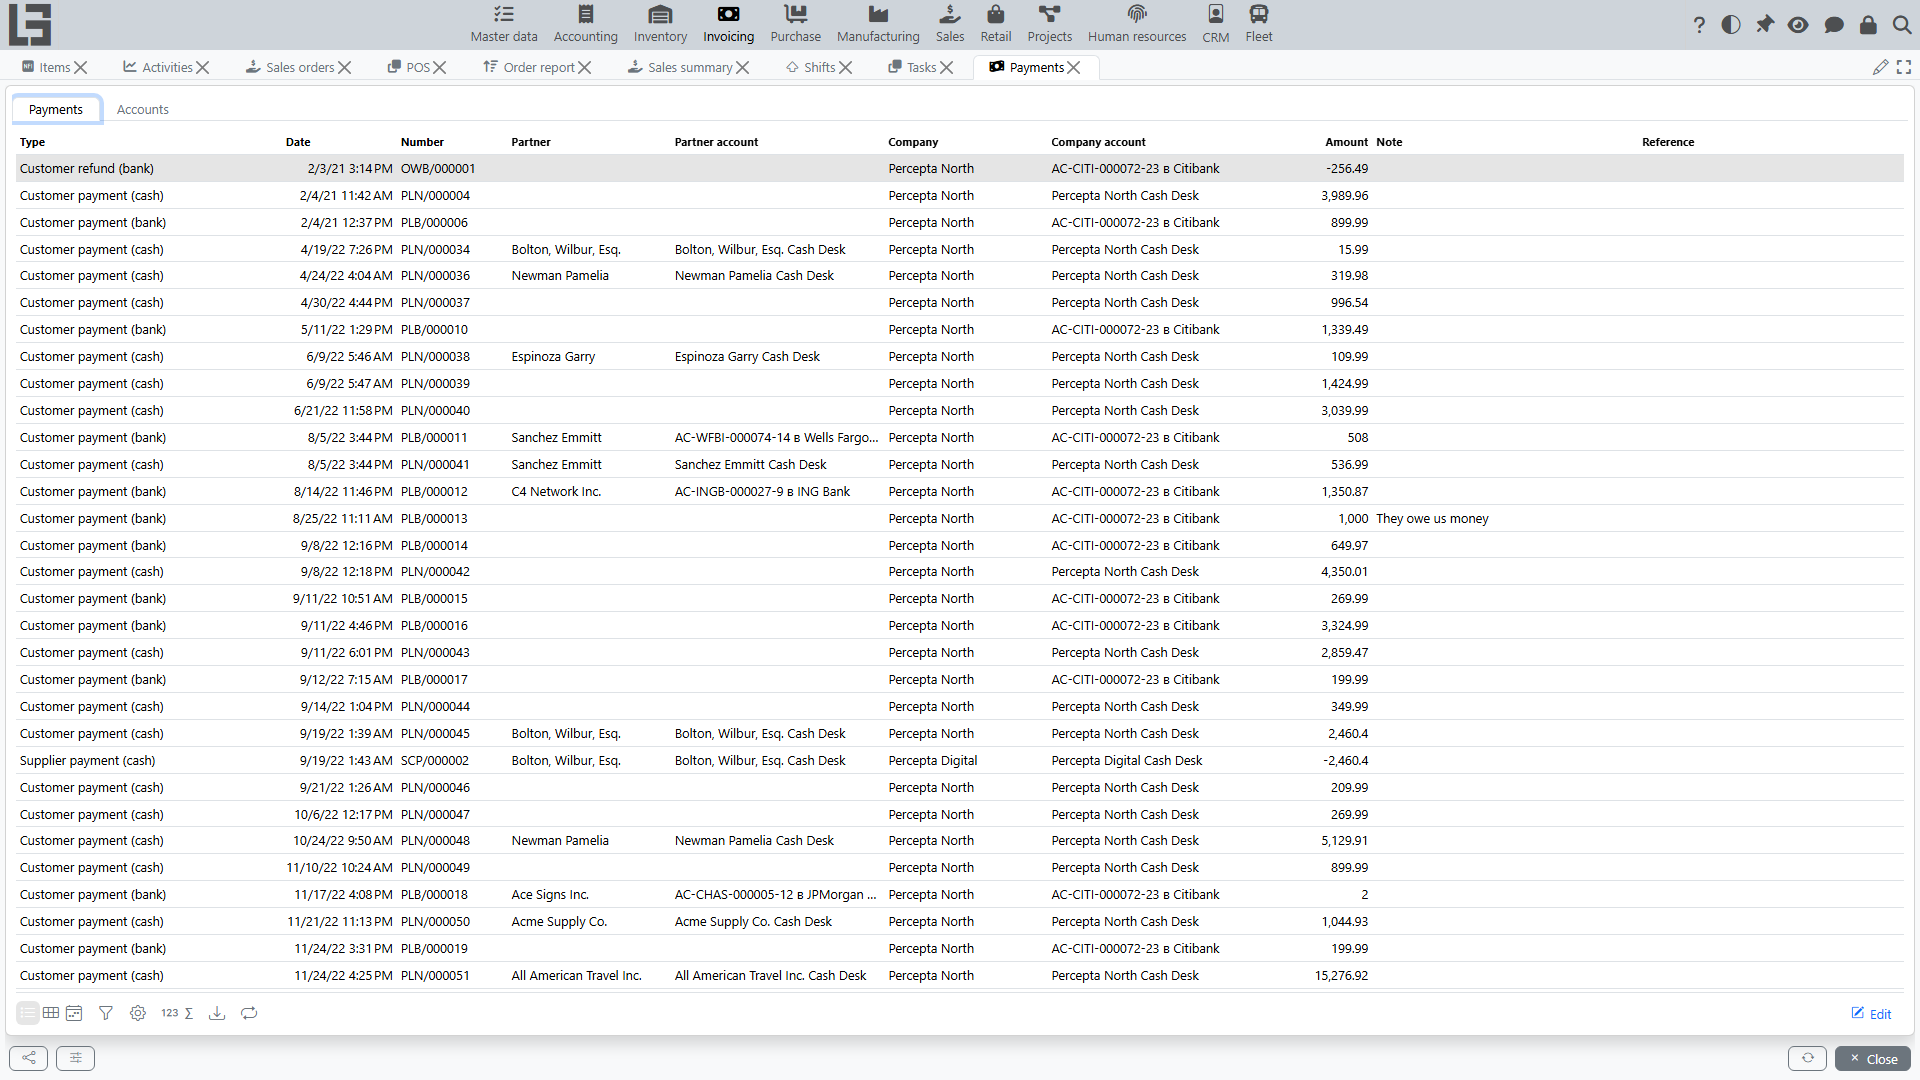Open the Invoicing module
The image size is (1920, 1080).
728,24
